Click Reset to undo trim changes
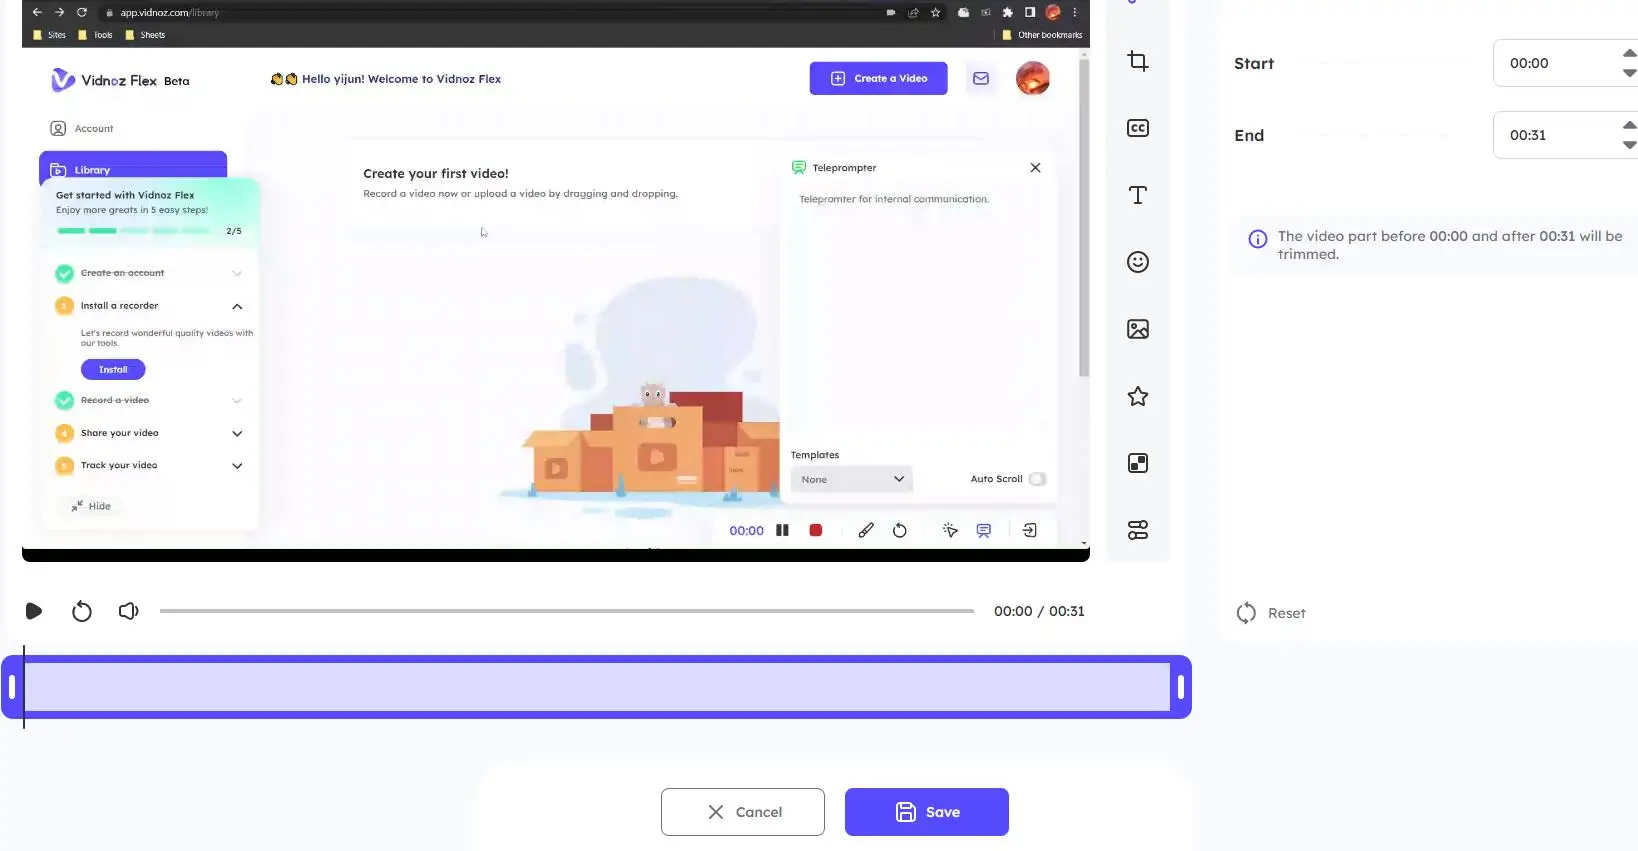Image resolution: width=1638 pixels, height=851 pixels. pos(1271,613)
